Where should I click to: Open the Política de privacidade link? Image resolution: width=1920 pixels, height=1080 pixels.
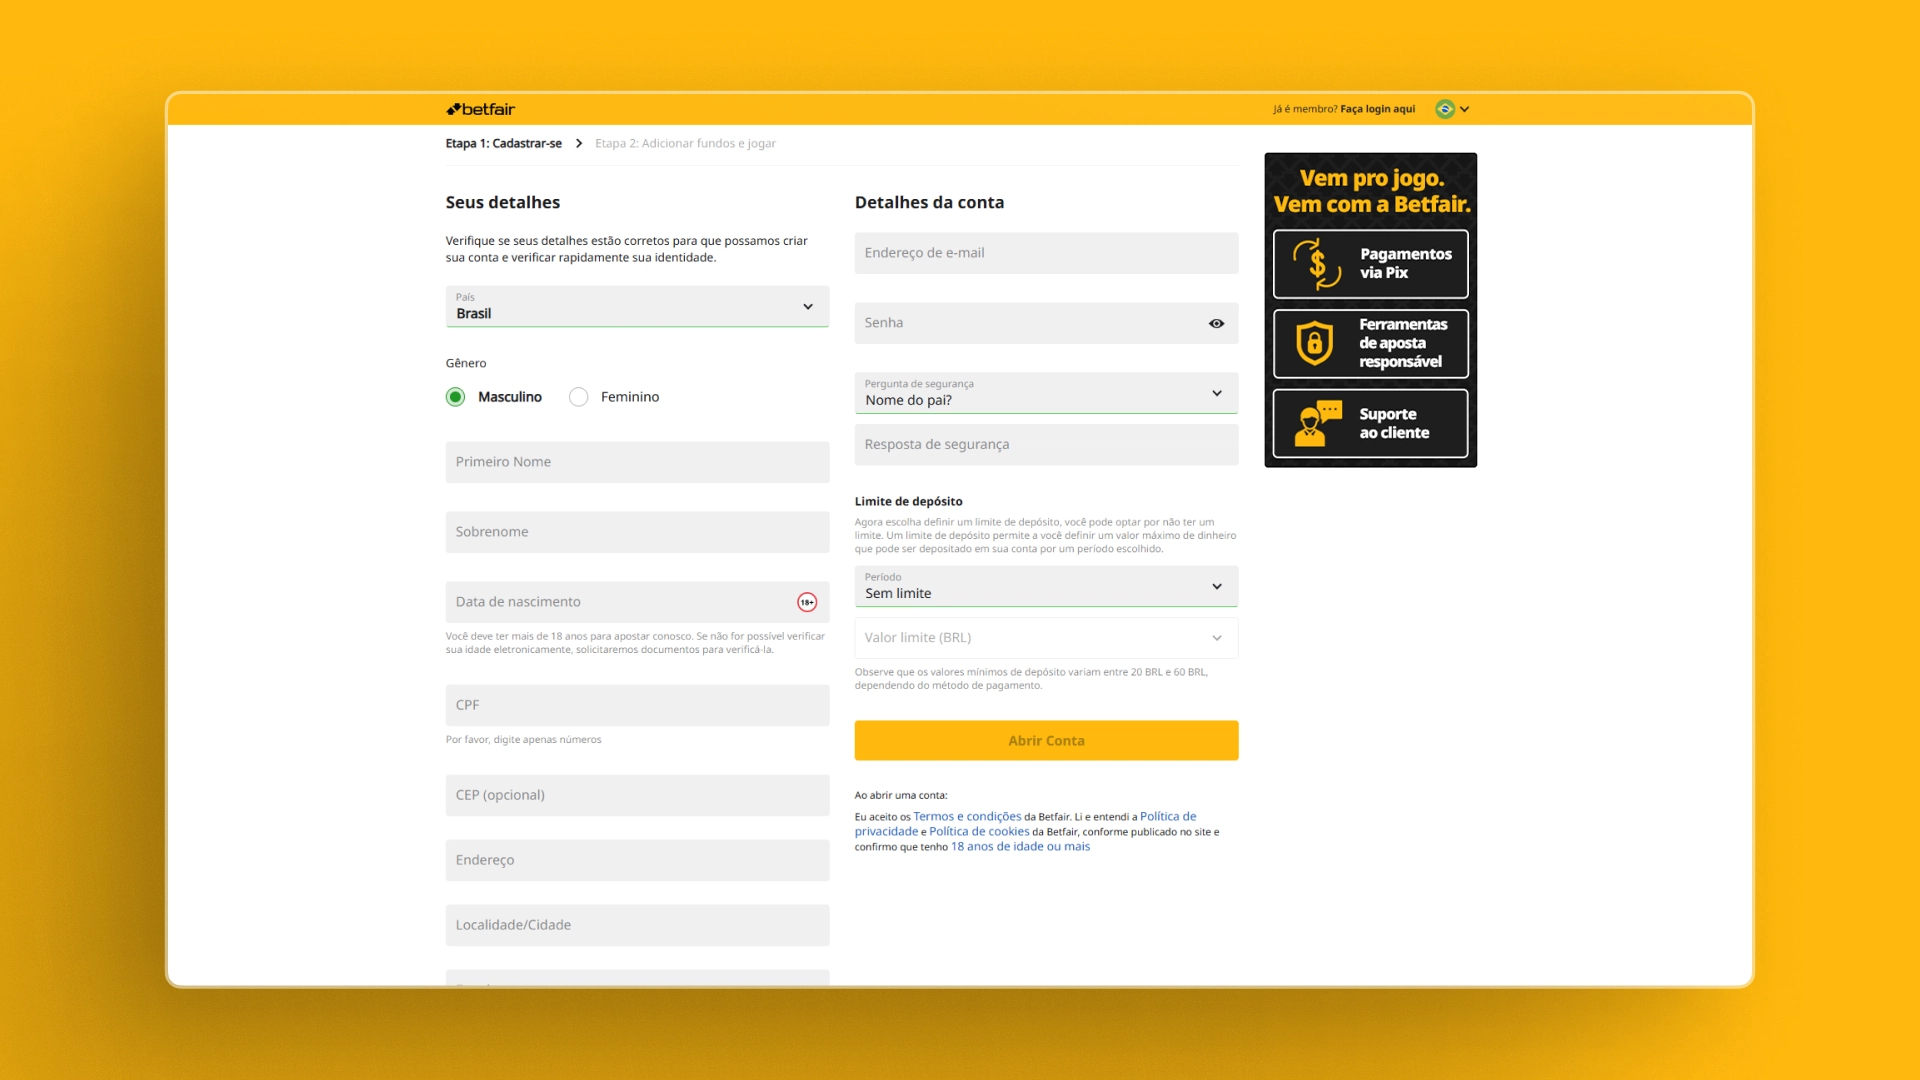coord(1025,824)
